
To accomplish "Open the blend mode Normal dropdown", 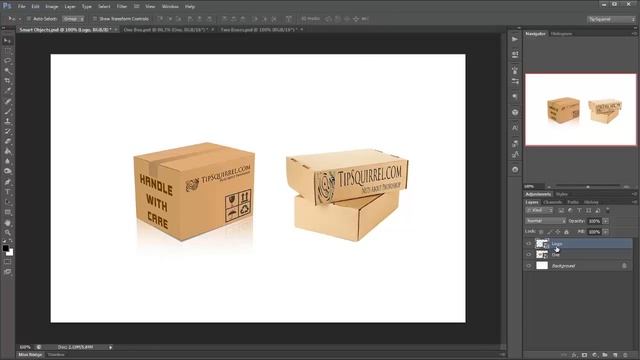I will point(545,221).
